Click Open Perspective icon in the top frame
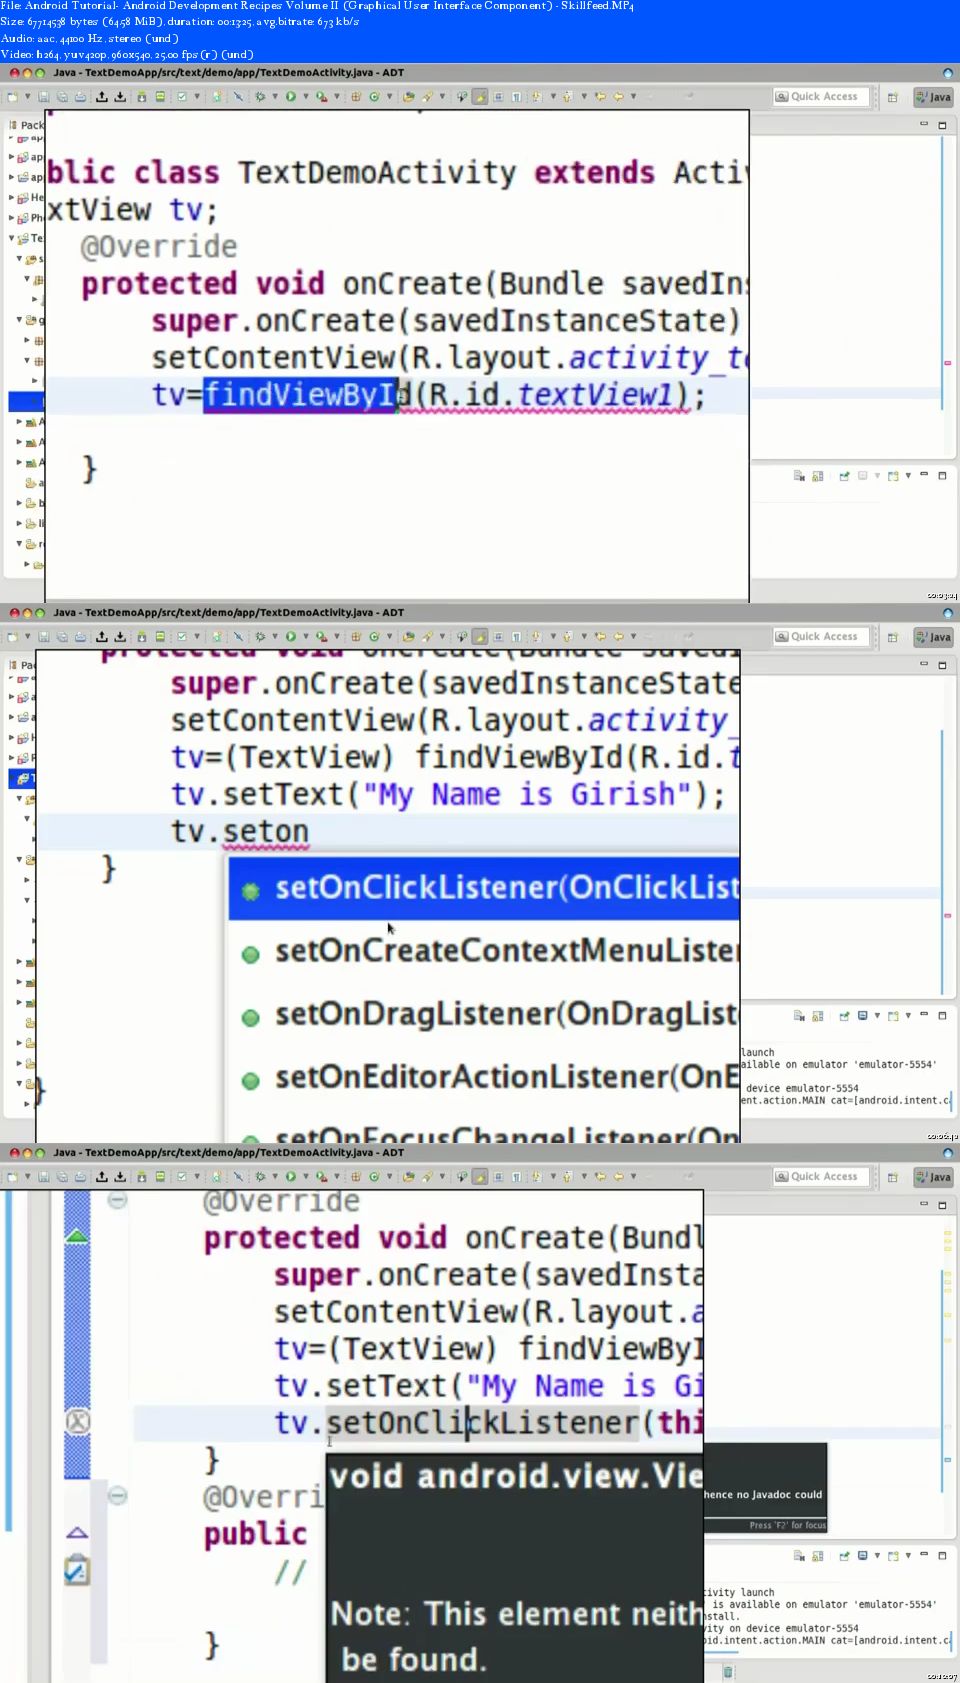 click(x=893, y=97)
